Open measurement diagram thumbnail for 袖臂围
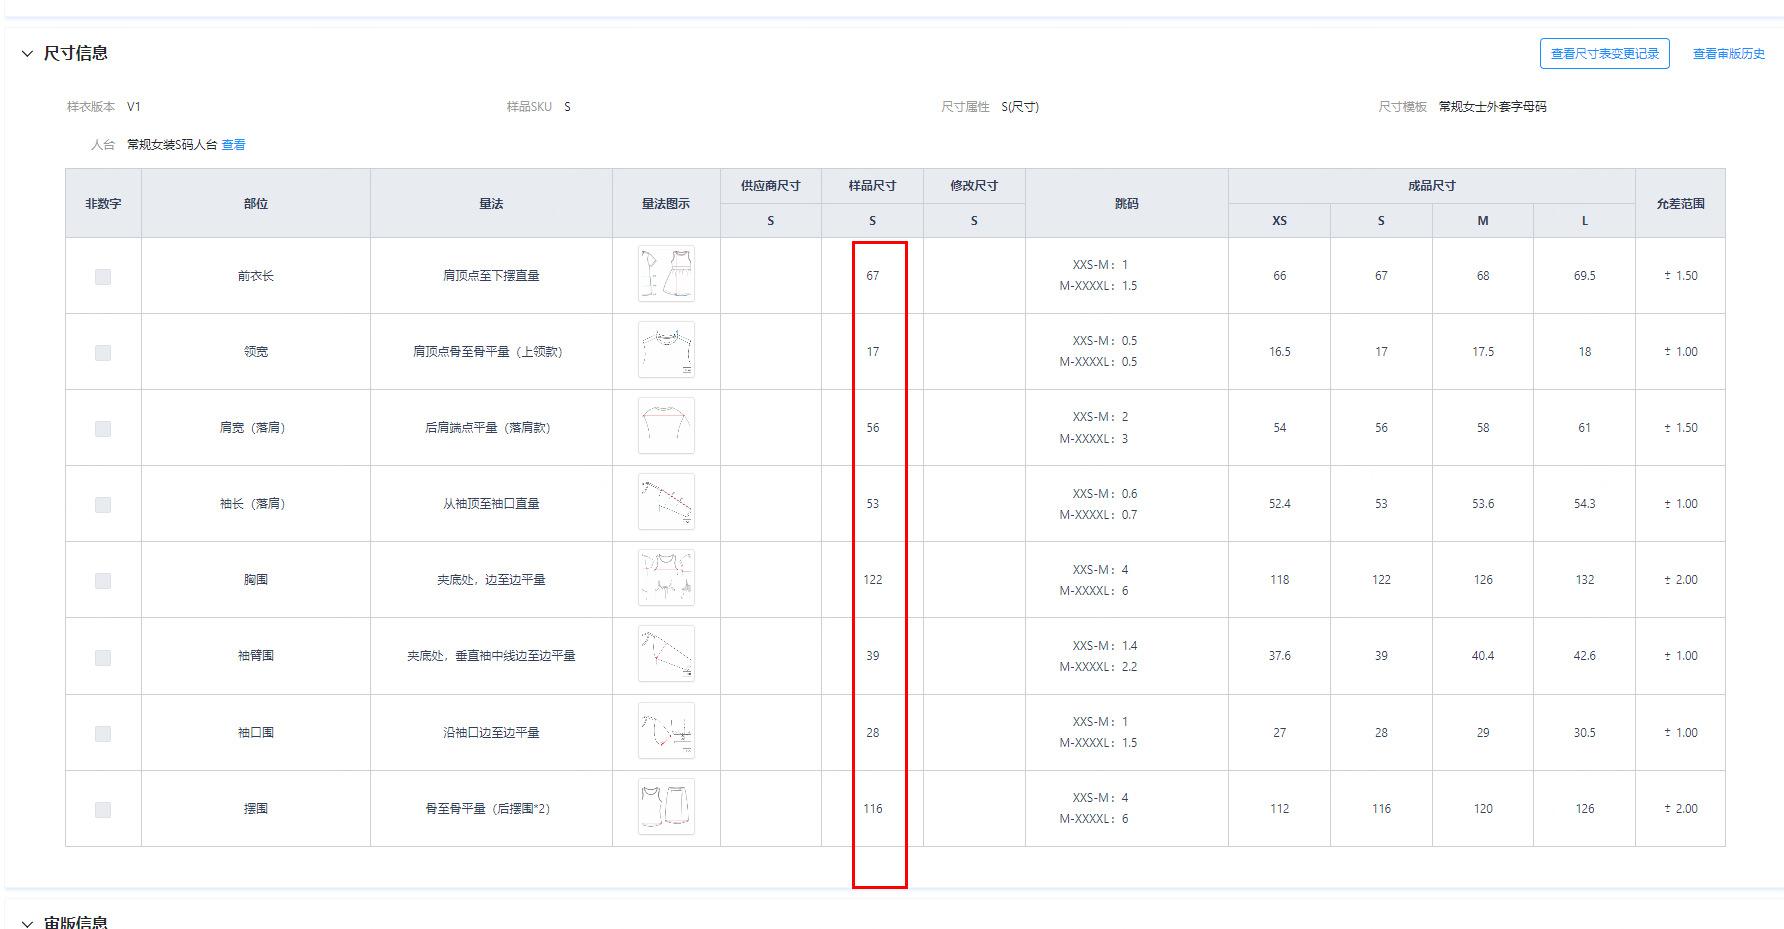 click(x=666, y=654)
